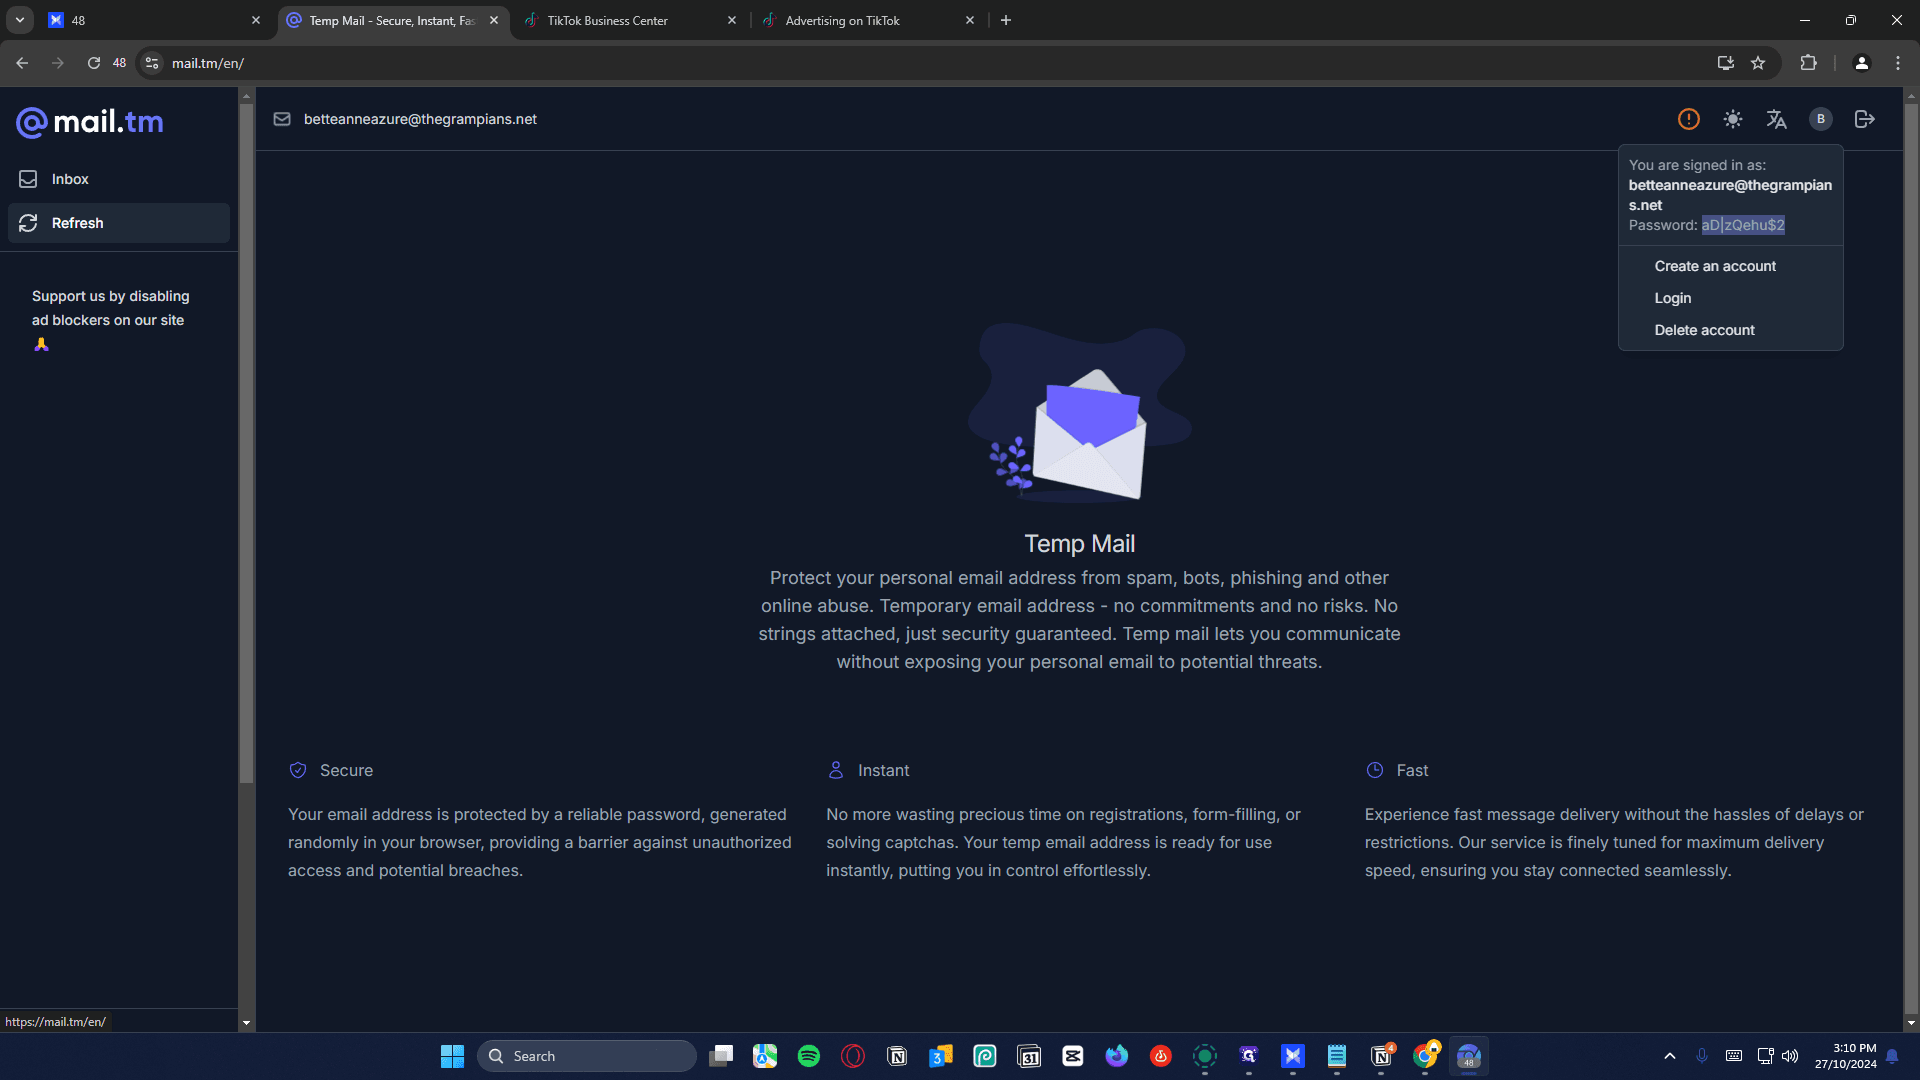This screenshot has height=1080, width=1920.
Task: Open the Maps app on the taskbar
Action: pyautogui.click(x=765, y=1056)
